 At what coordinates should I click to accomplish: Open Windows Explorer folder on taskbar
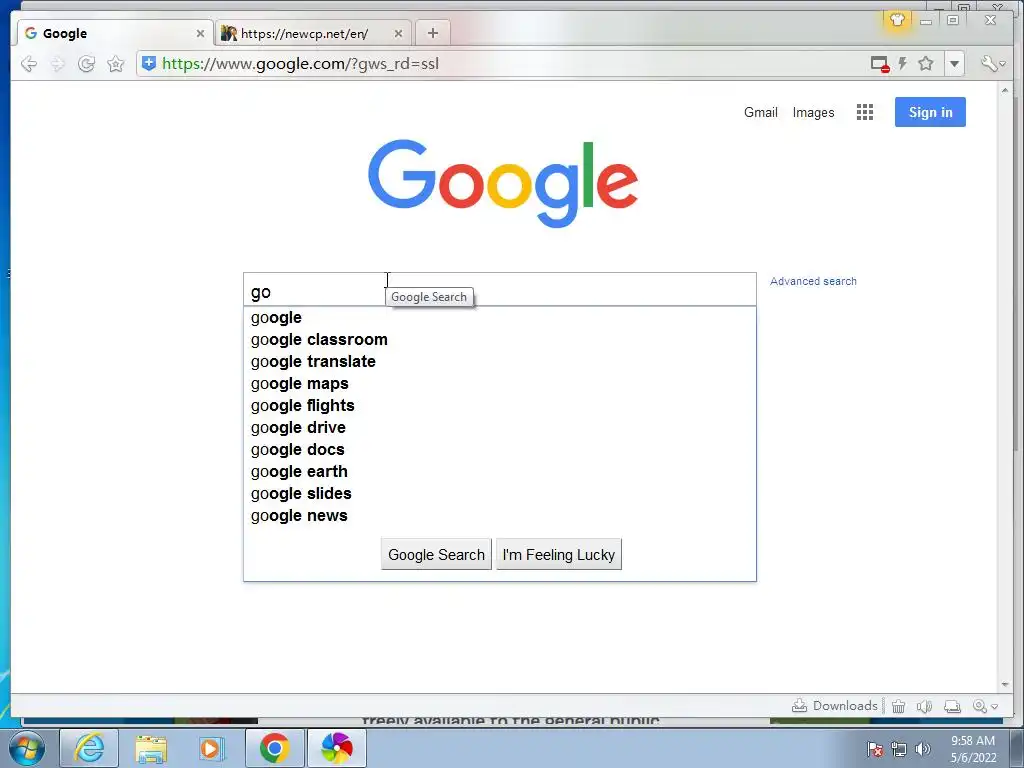point(151,748)
